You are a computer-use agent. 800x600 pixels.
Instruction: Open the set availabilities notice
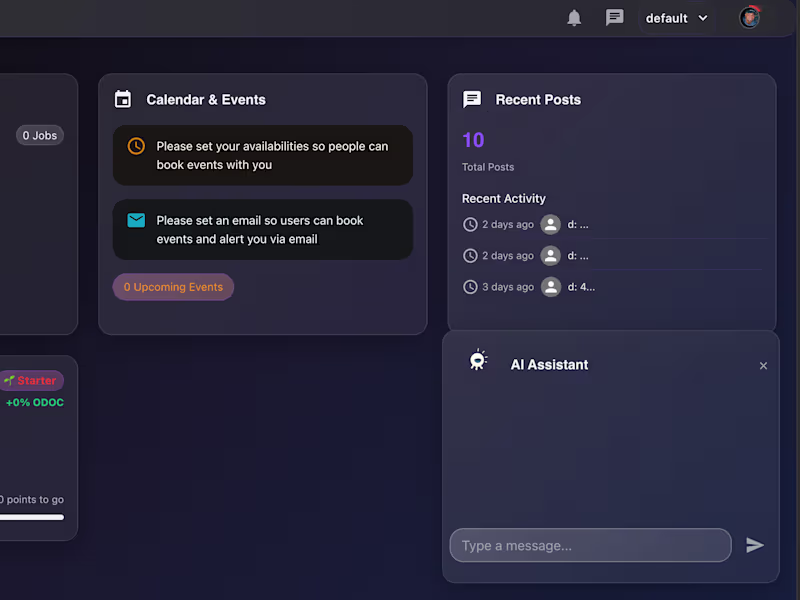(x=263, y=155)
